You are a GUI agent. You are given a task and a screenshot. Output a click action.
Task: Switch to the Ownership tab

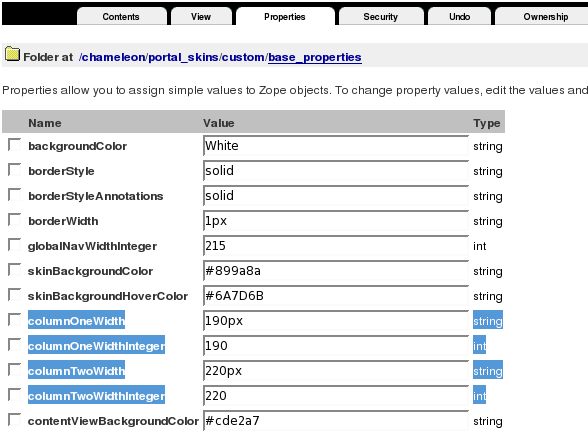(545, 17)
